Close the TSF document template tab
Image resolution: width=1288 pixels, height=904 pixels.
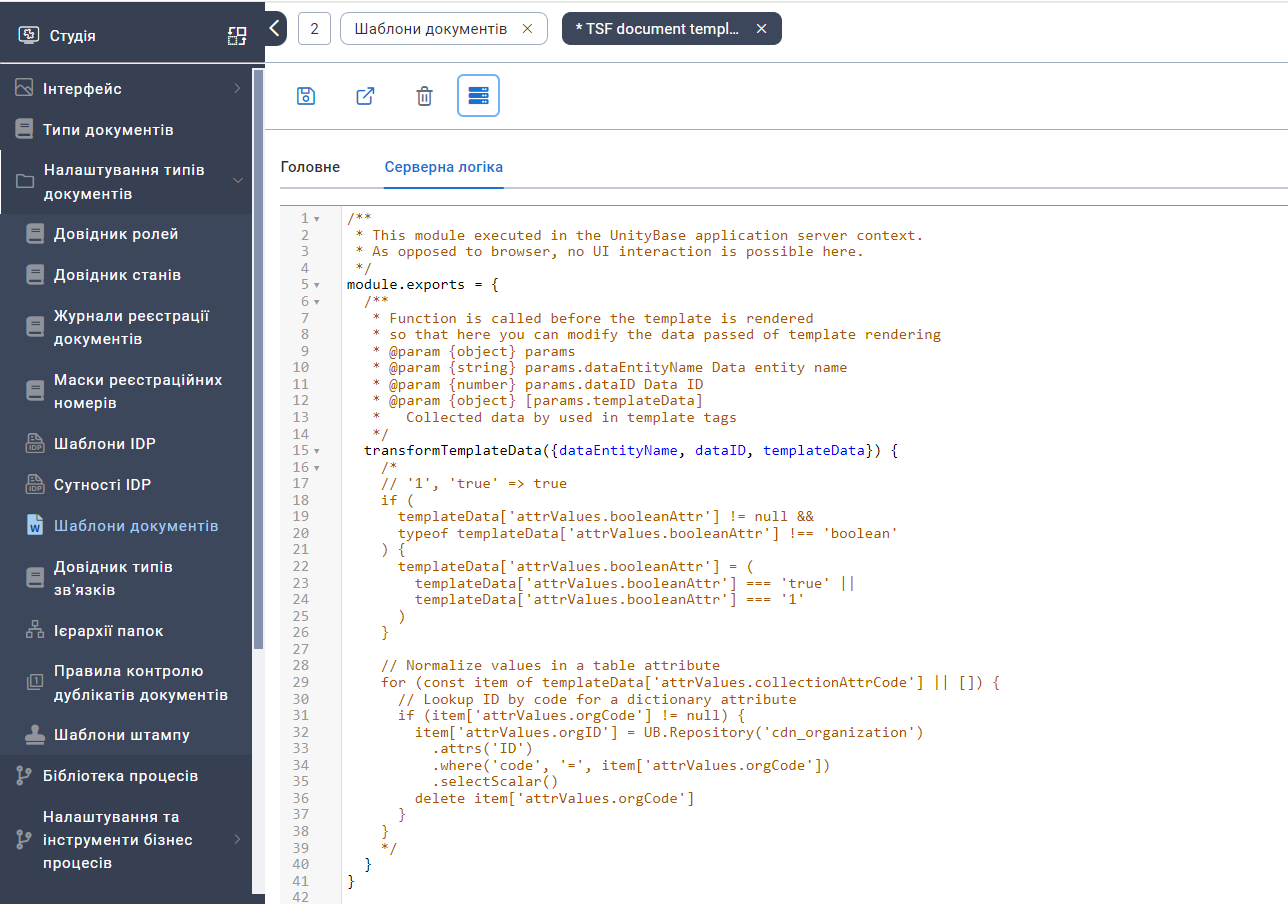[761, 29]
